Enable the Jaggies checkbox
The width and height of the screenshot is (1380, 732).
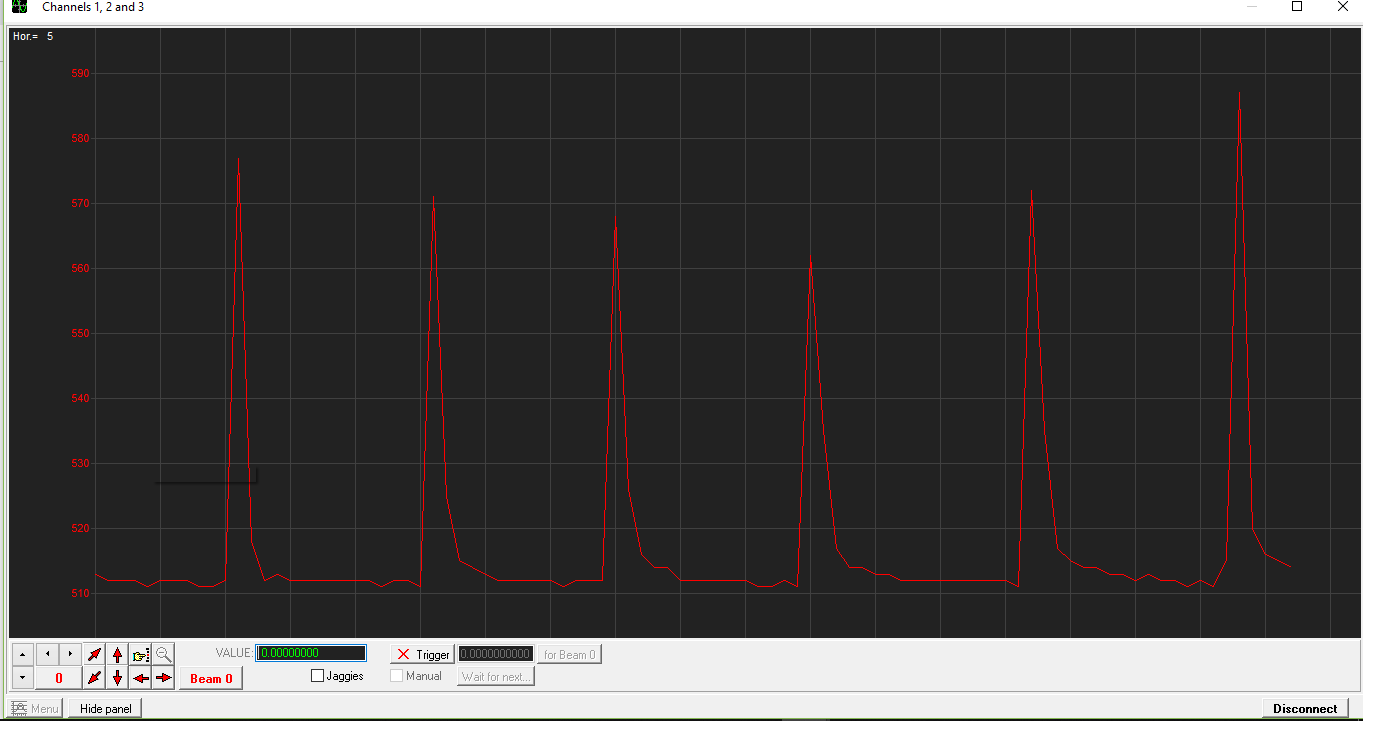318,676
